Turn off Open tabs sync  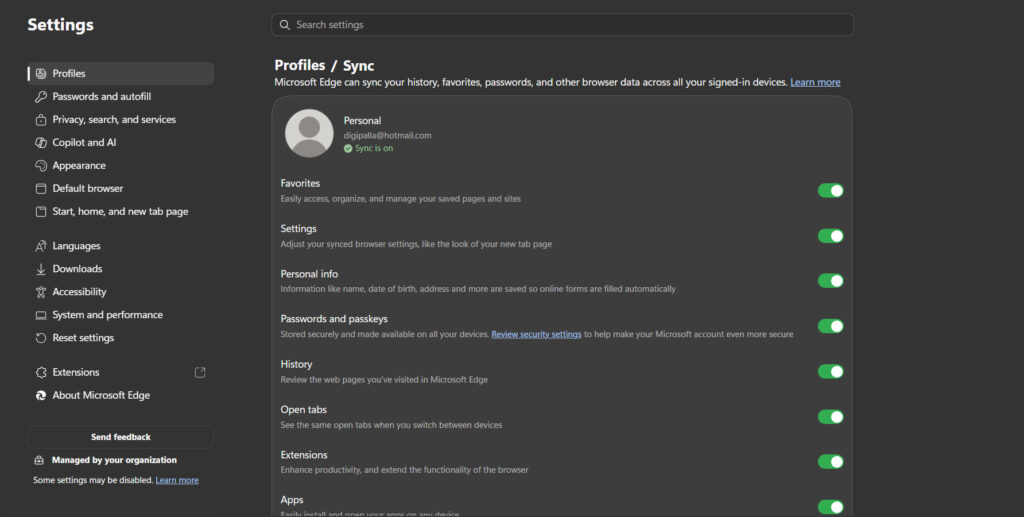(830, 416)
